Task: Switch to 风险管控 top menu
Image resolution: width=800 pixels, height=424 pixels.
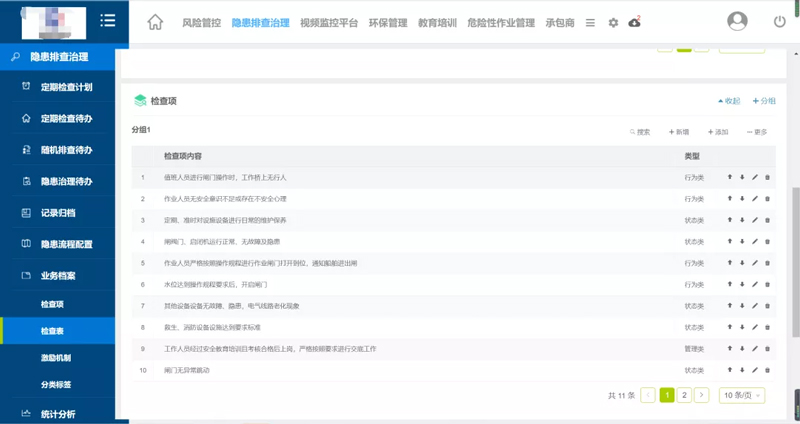Action: click(202, 23)
